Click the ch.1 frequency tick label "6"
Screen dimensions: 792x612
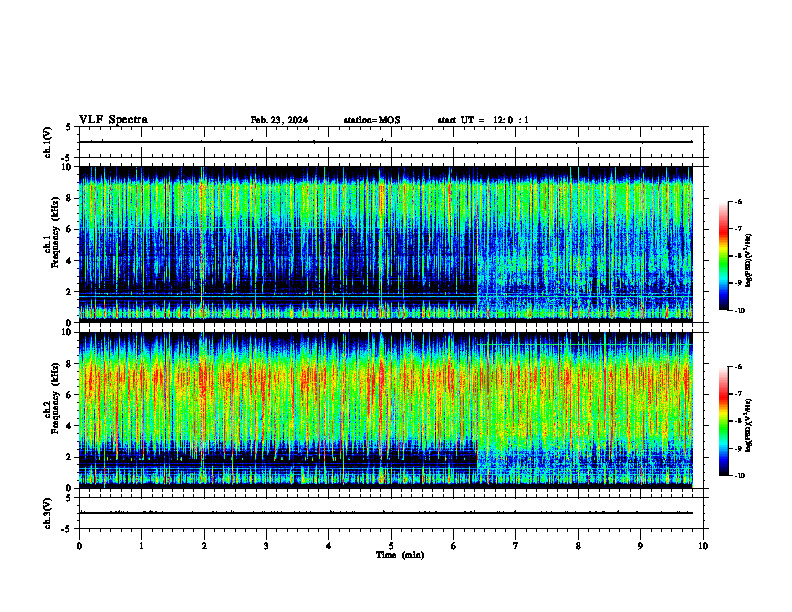69,230
